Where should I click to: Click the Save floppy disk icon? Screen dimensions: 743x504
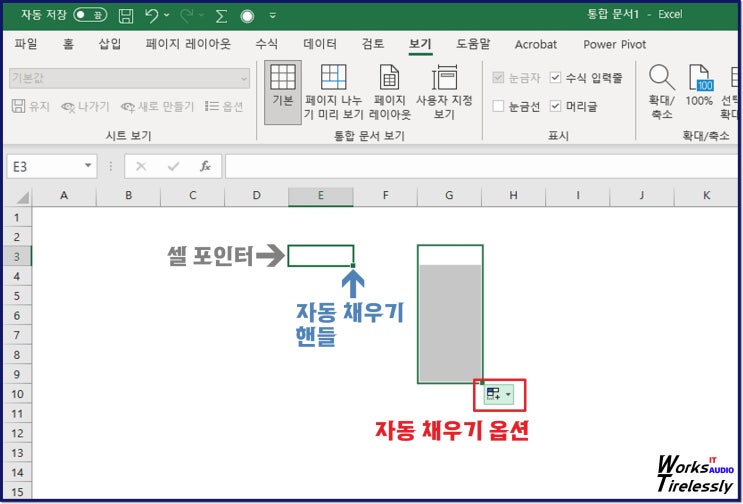point(126,16)
